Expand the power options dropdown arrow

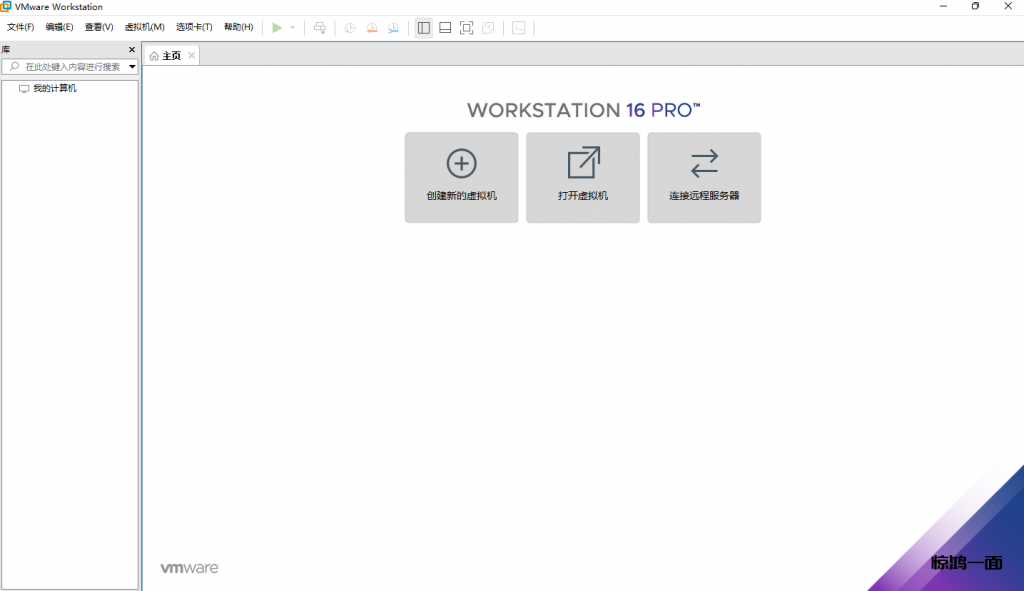pyautogui.click(x=292, y=28)
